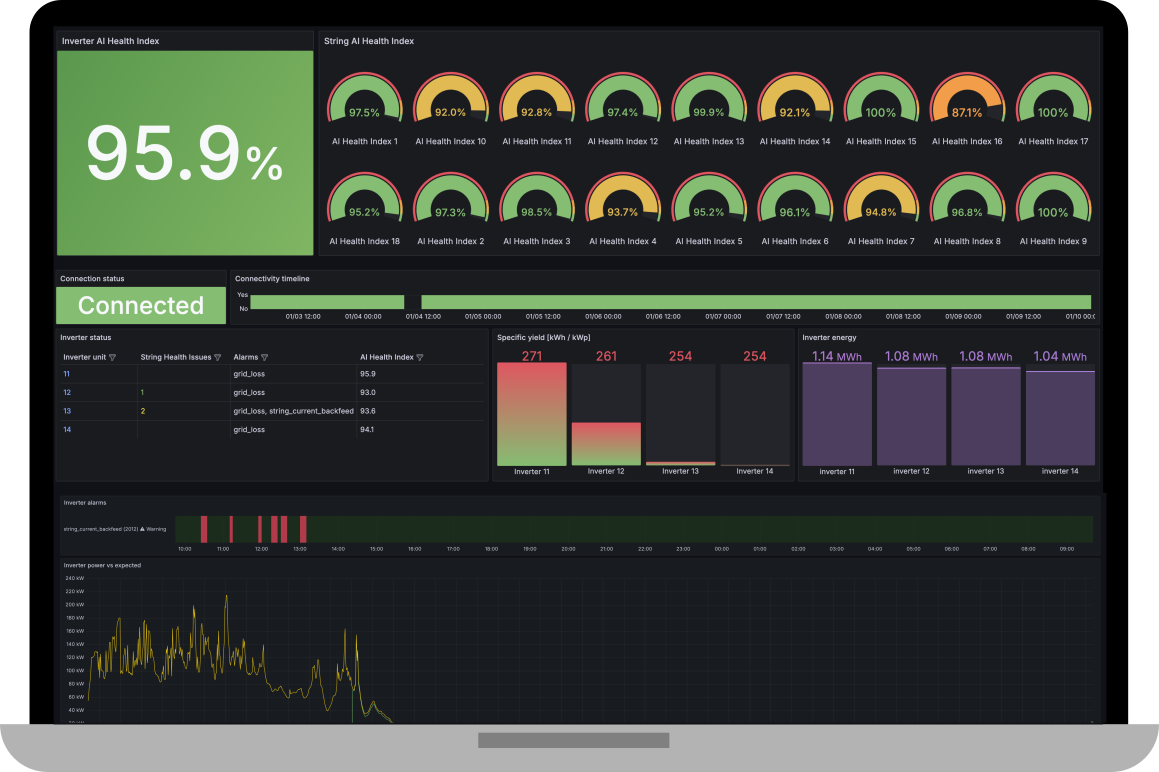Click the Inverter unit column filter icon
Image resolution: width=1159 pixels, height=772 pixels.
click(112, 357)
